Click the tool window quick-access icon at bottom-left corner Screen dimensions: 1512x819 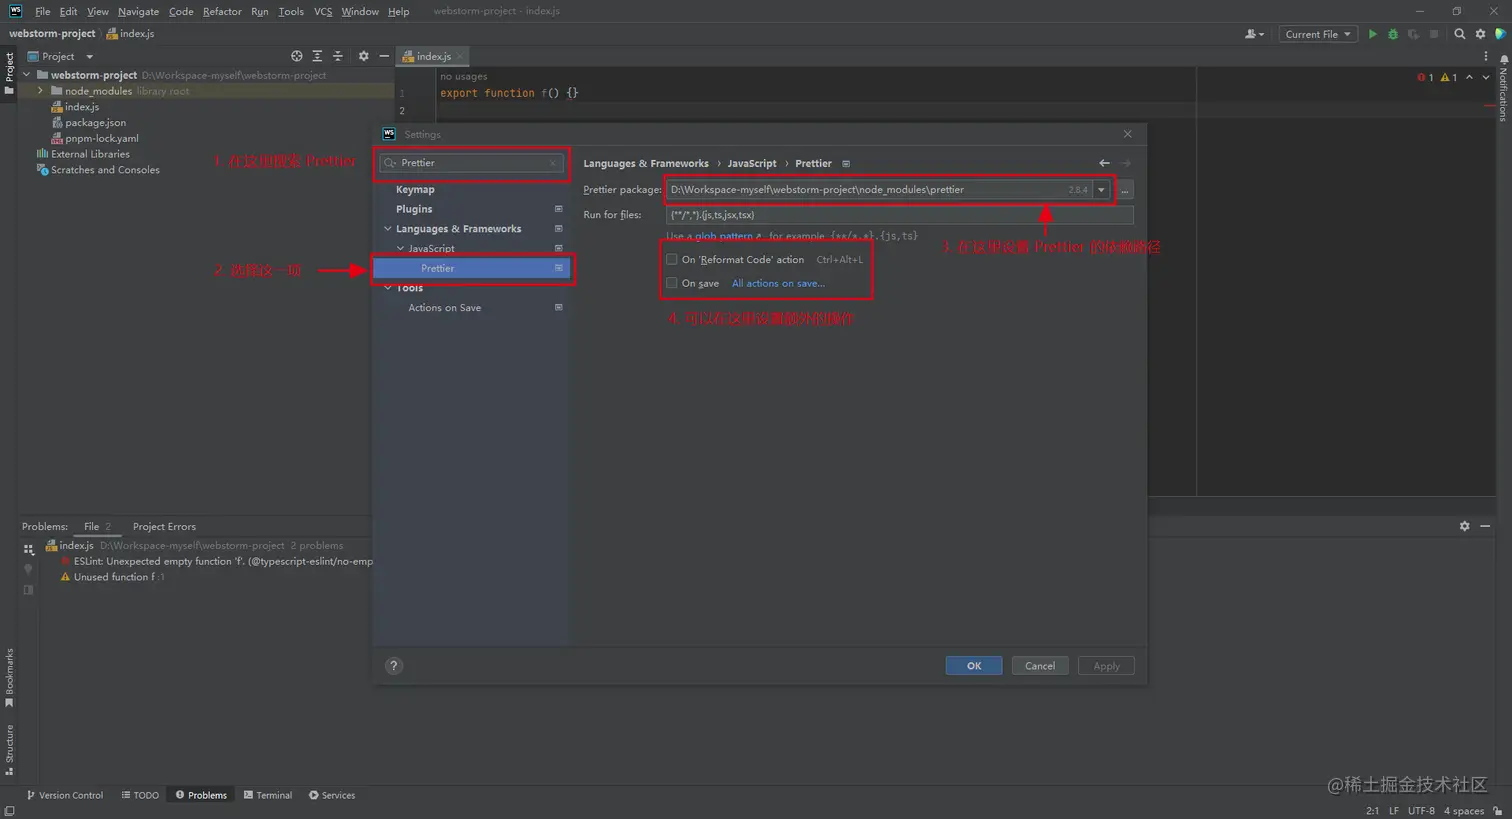(9, 811)
